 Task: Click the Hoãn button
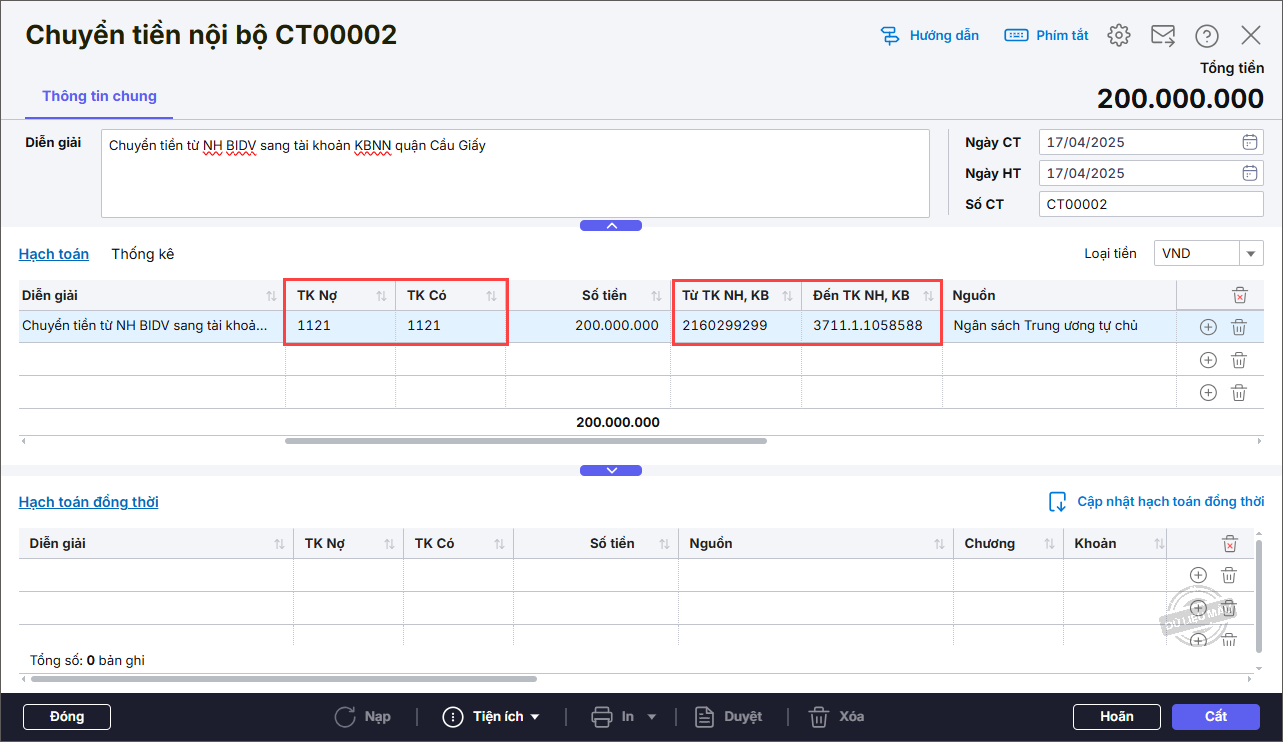(x=1116, y=717)
